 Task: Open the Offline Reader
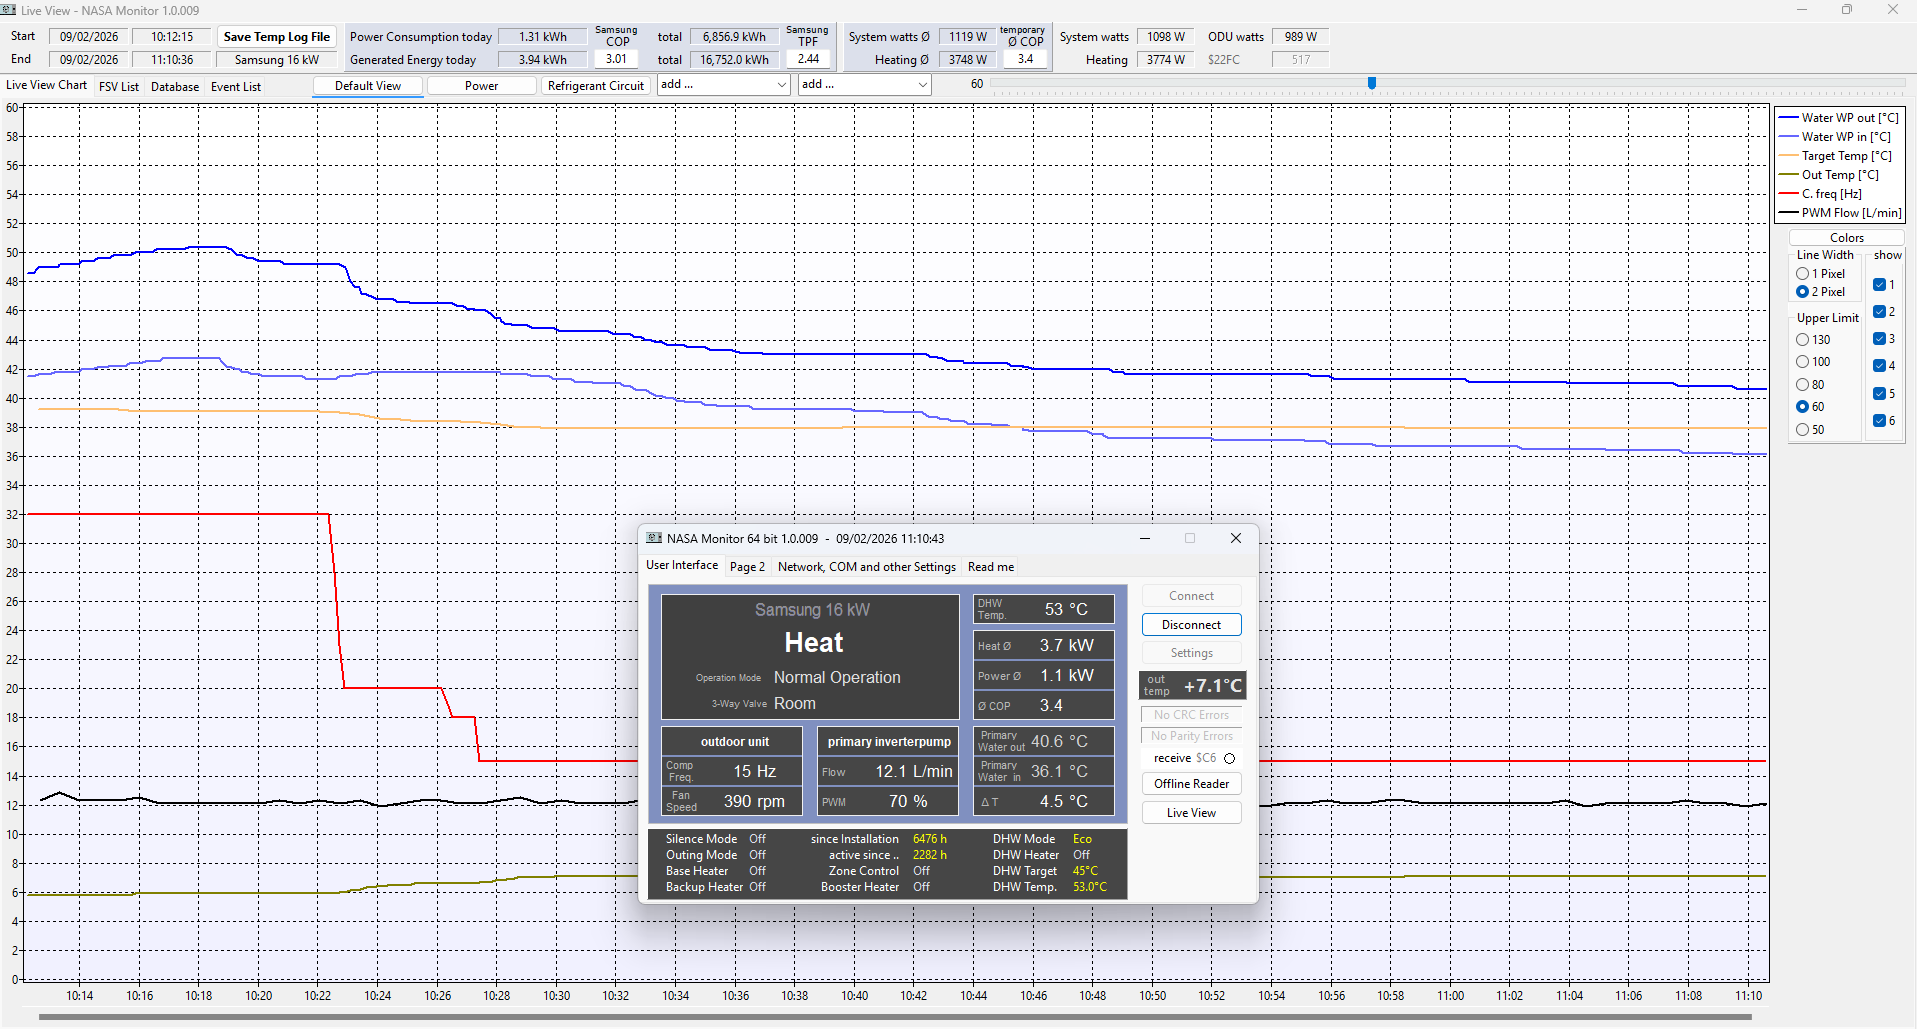[1191, 784]
